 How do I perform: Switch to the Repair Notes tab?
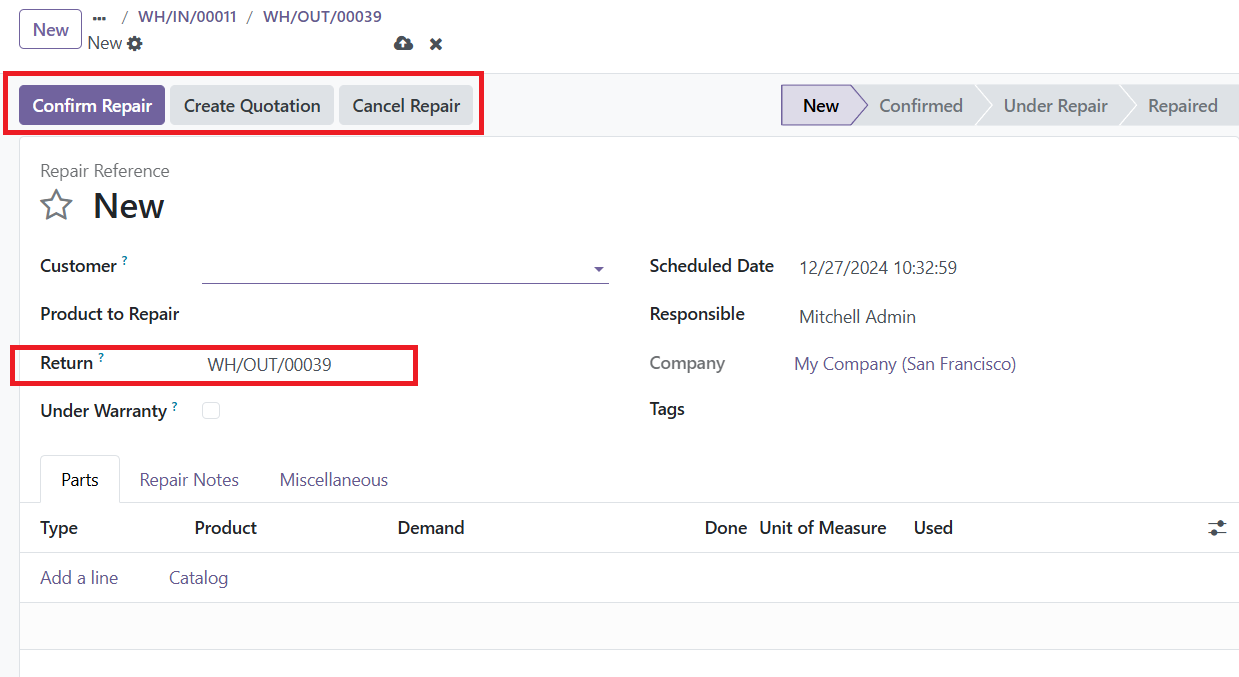coord(189,480)
